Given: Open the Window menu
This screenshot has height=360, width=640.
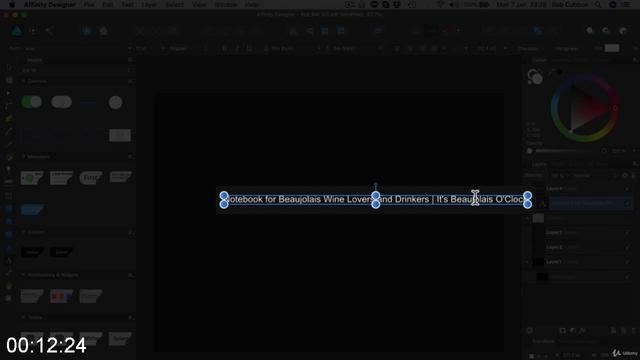Looking at the screenshot, I should tap(226, 4).
